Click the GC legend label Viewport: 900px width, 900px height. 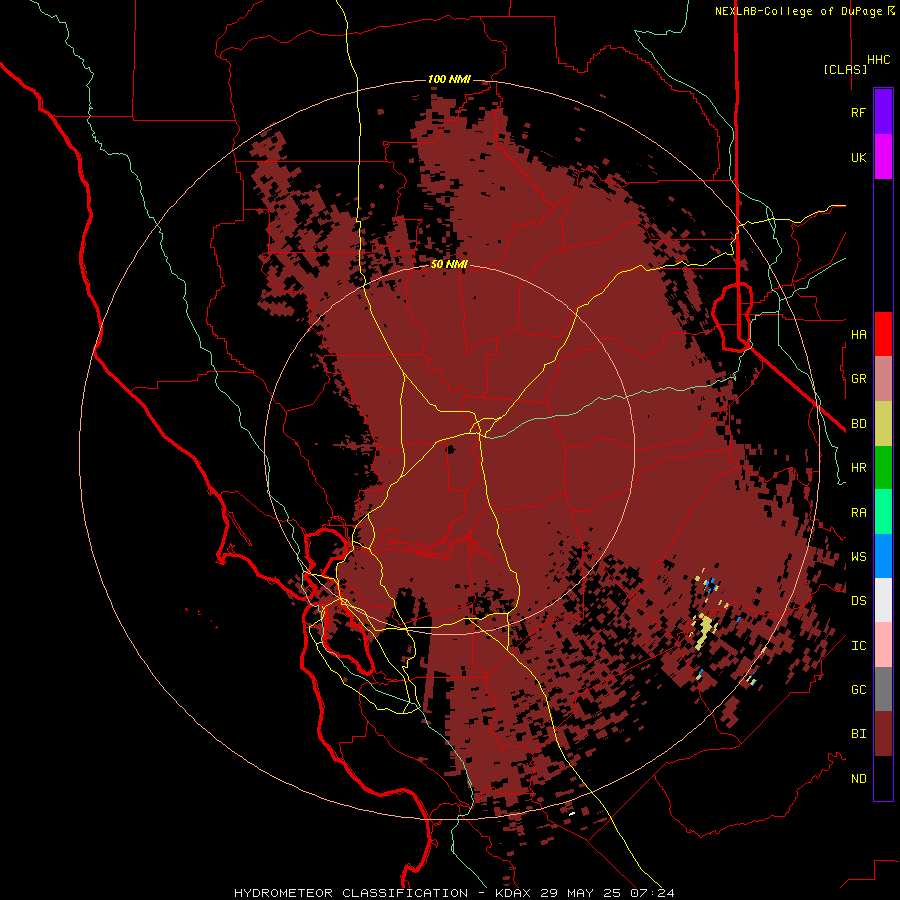point(858,689)
